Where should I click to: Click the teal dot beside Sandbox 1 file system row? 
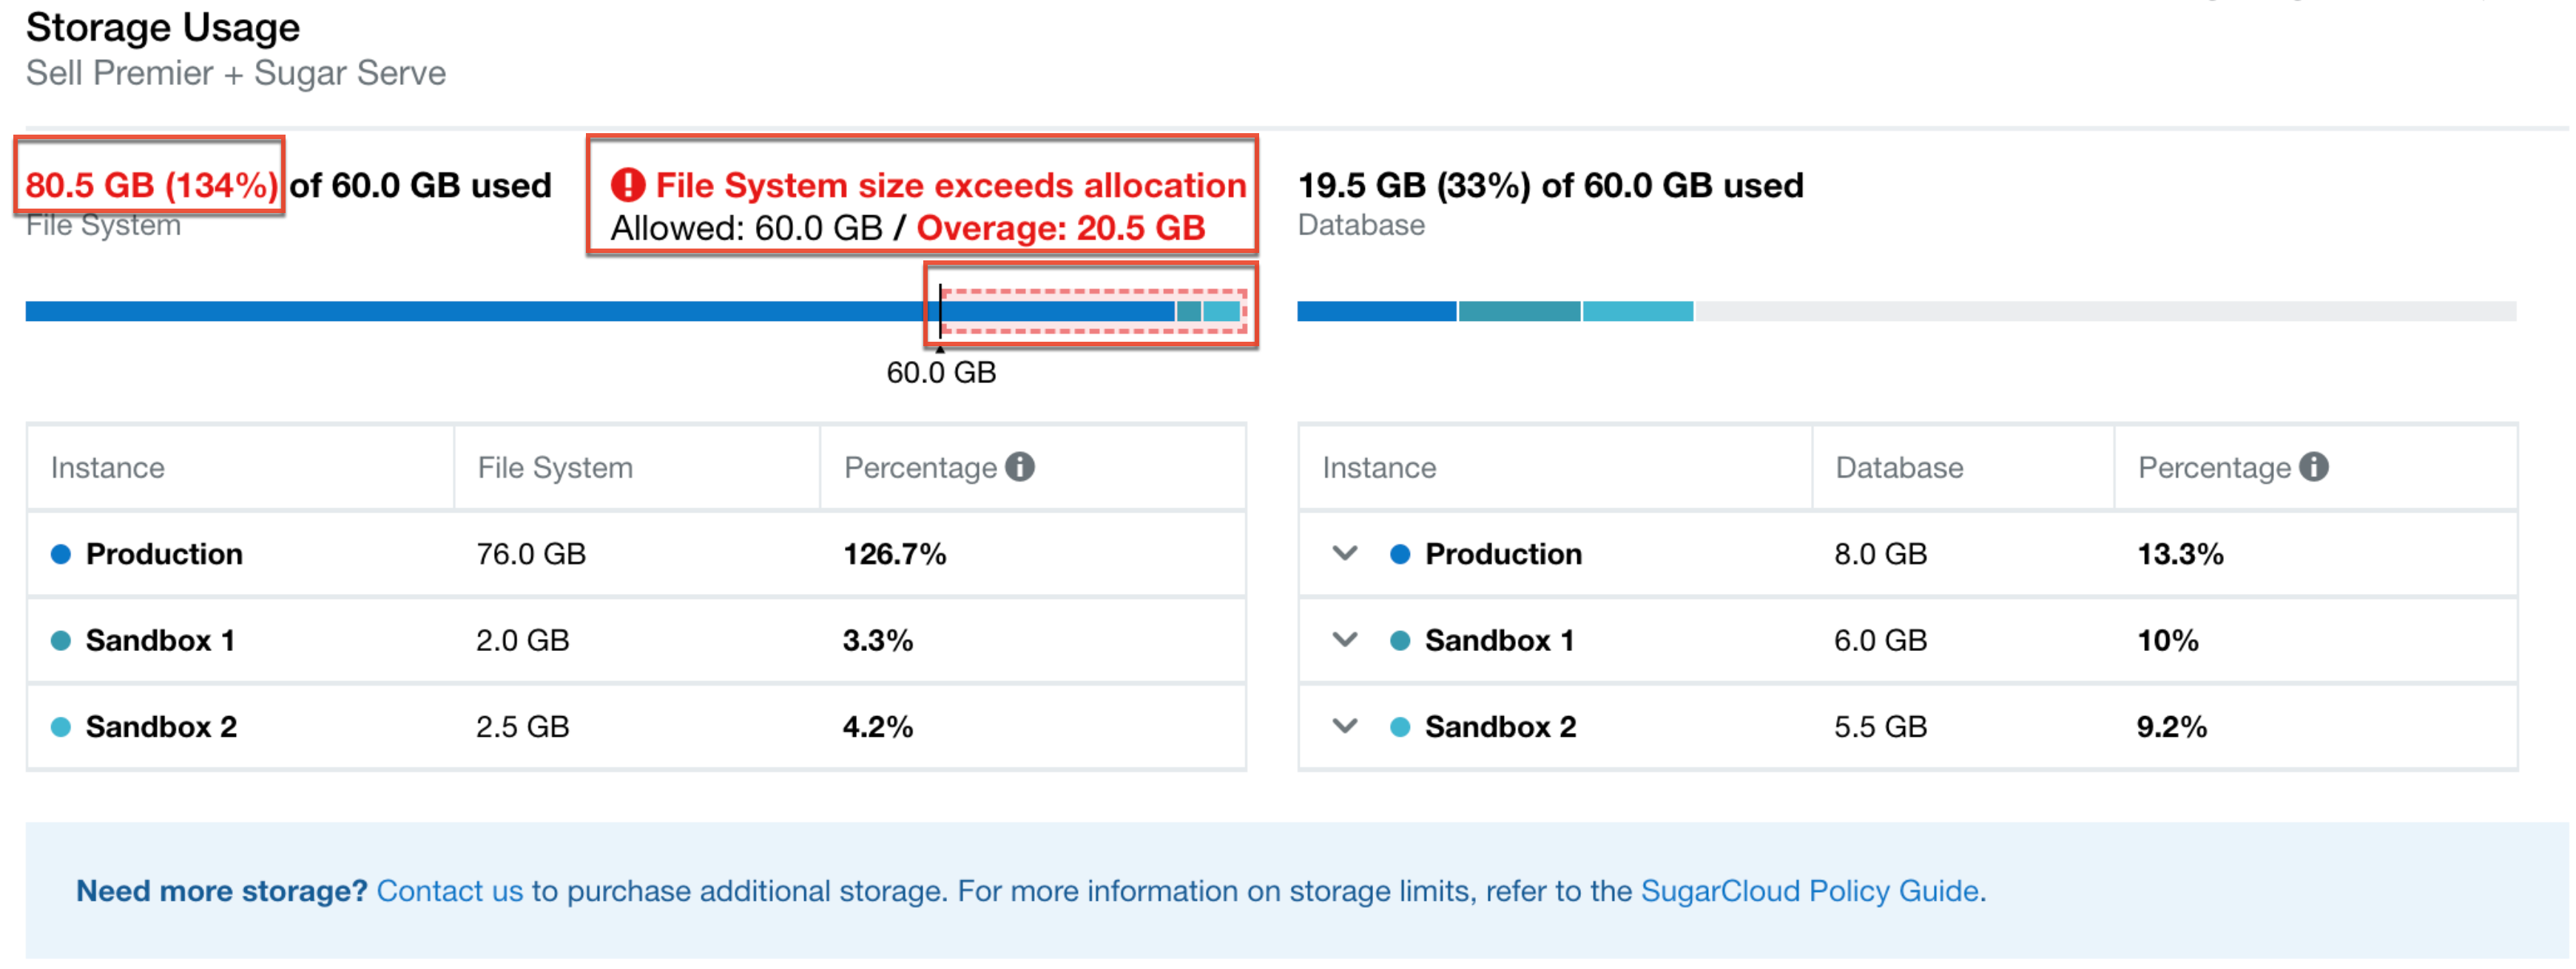point(61,640)
